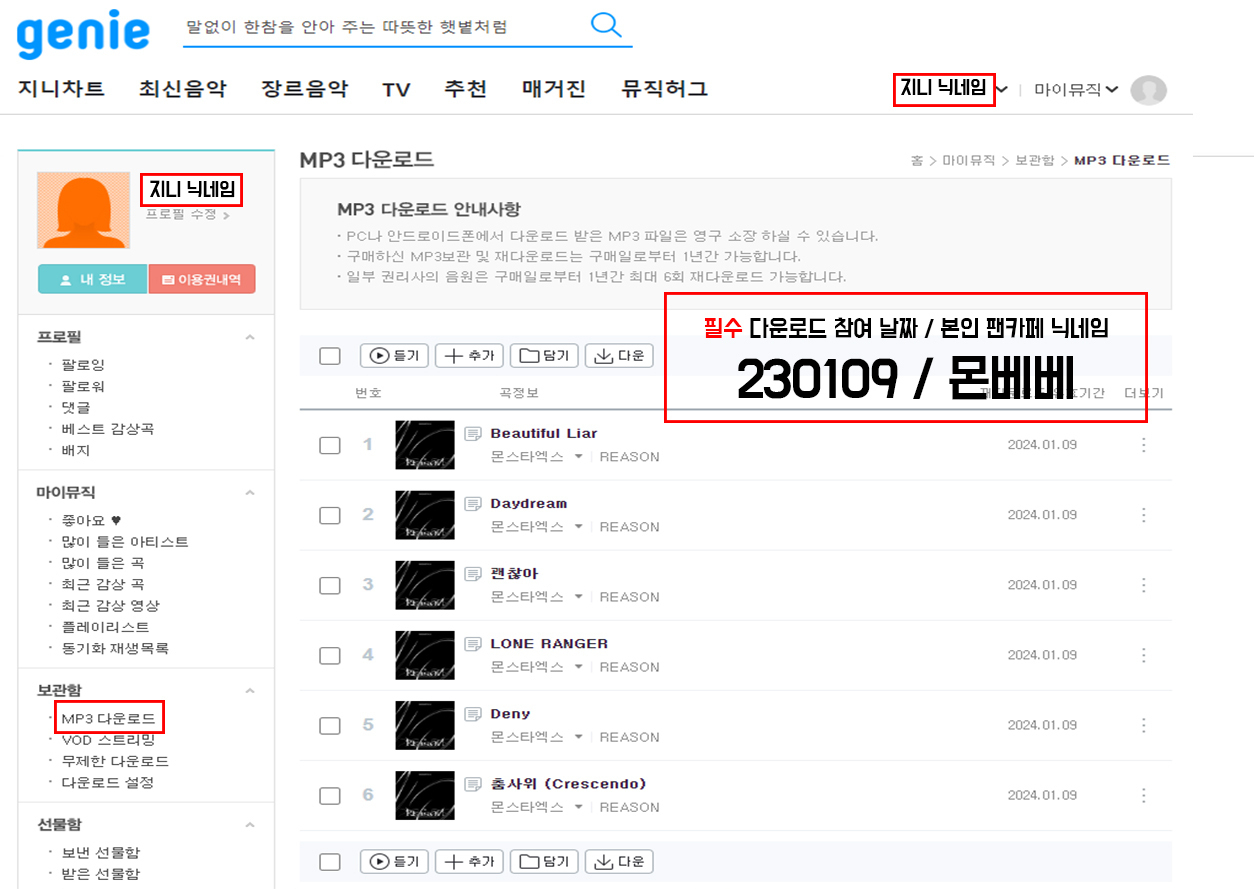The height and width of the screenshot is (889, 1254).
Task: Collapse the 프로필 sidebar section
Action: point(250,337)
